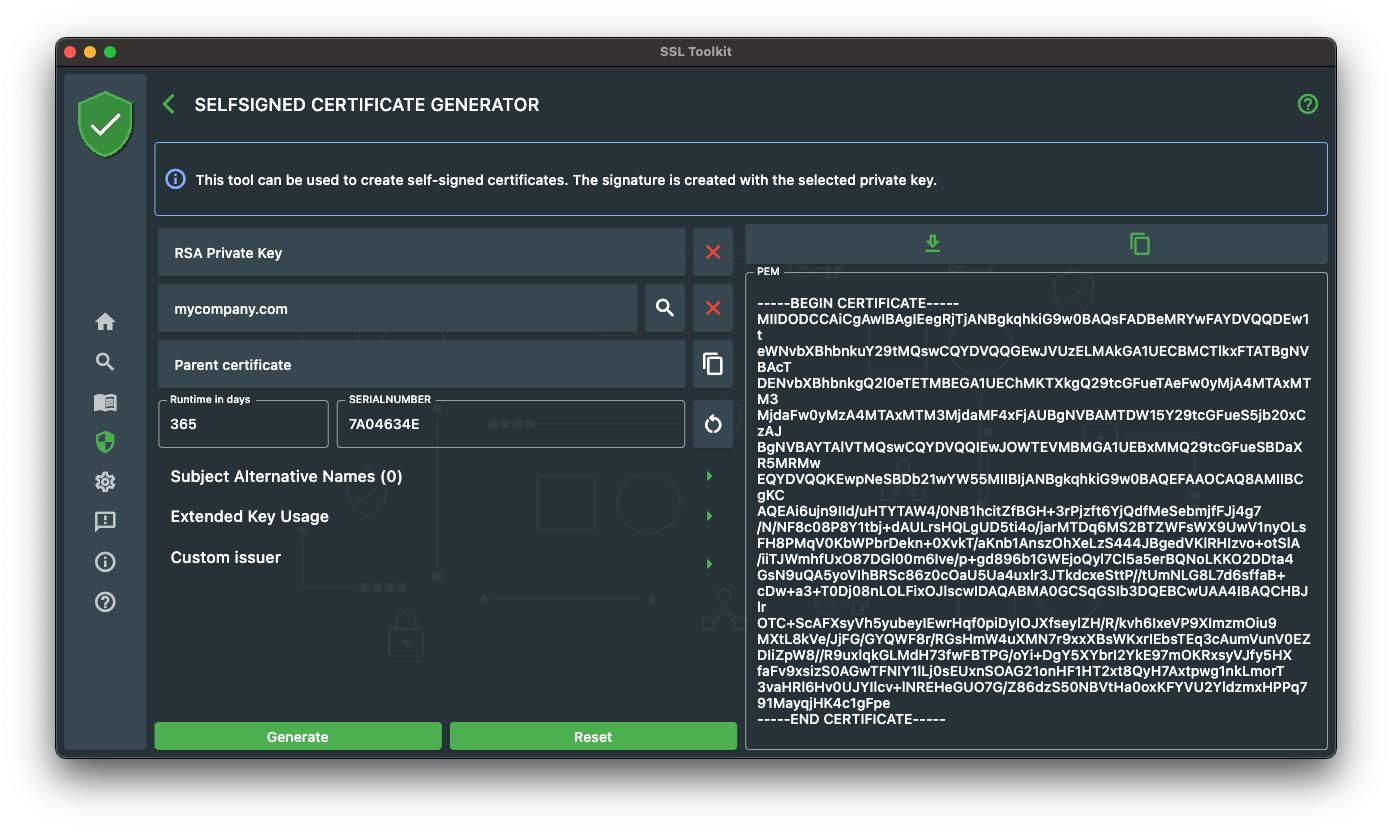The height and width of the screenshot is (832, 1392).
Task: Expand the Extended Key Usage section
Action: coord(709,517)
